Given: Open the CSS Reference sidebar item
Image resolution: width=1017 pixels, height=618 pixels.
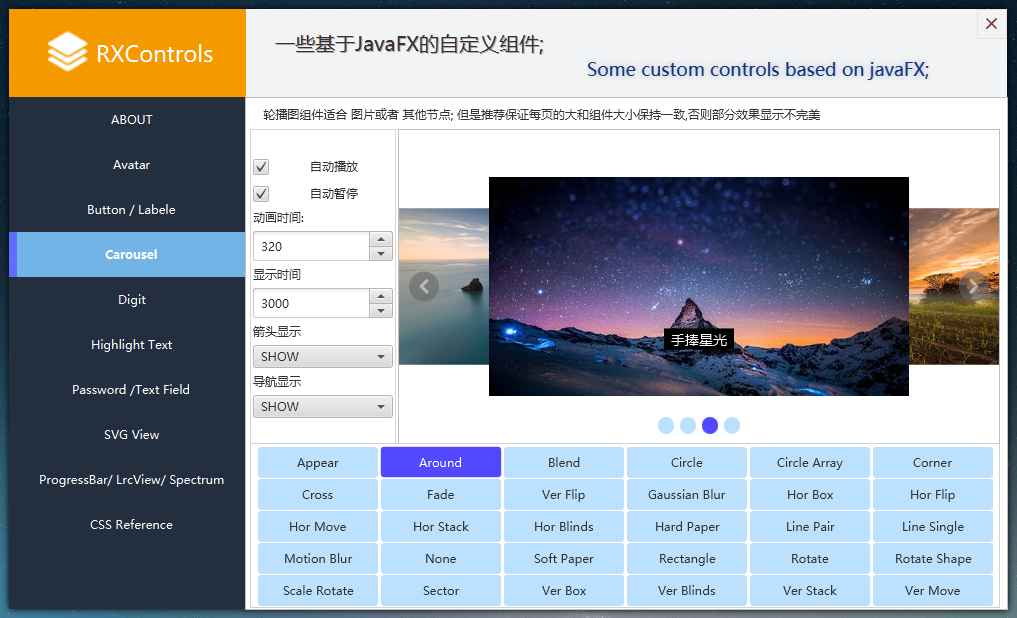Looking at the screenshot, I should tap(131, 525).
